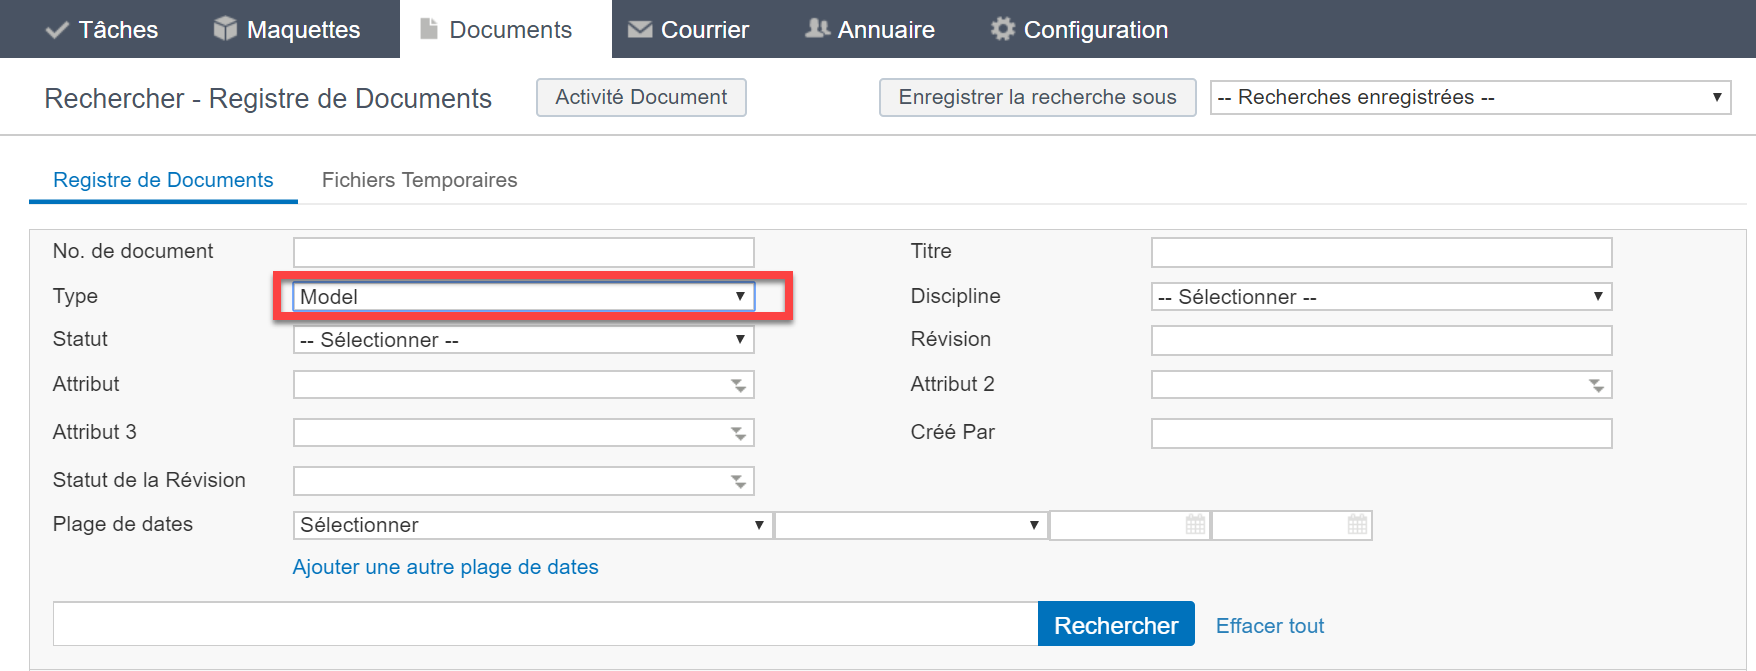
Task: Open the Tâches menu
Action: pyautogui.click(x=102, y=30)
